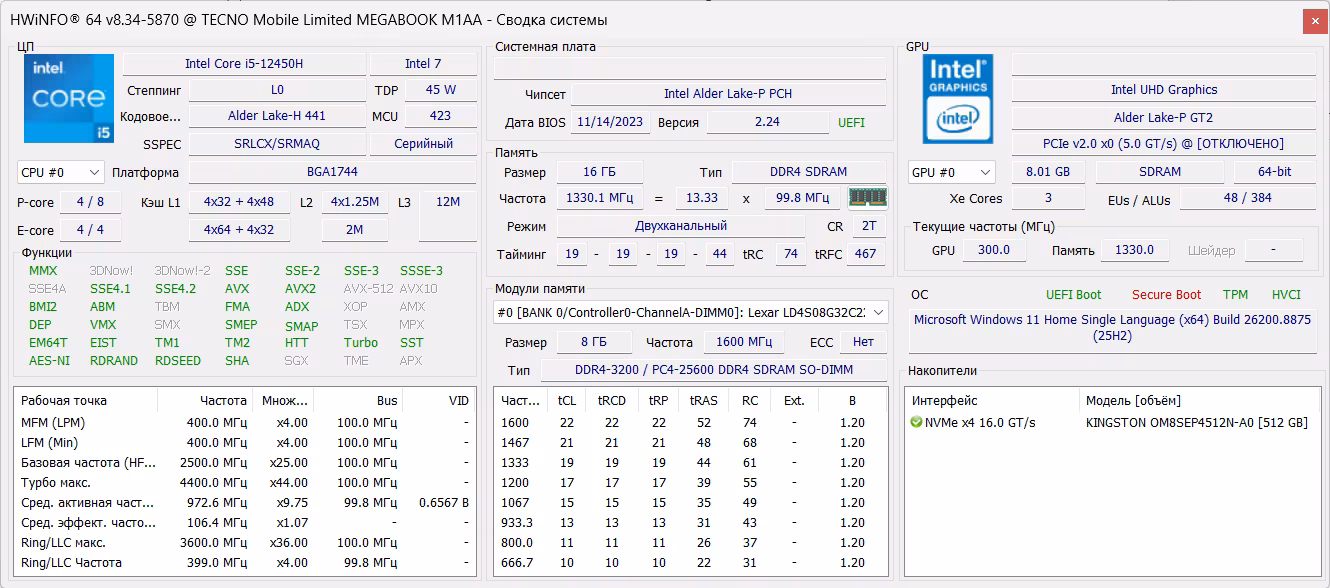
Task: Select the 1600 frequency row in timings table
Action: point(691,423)
